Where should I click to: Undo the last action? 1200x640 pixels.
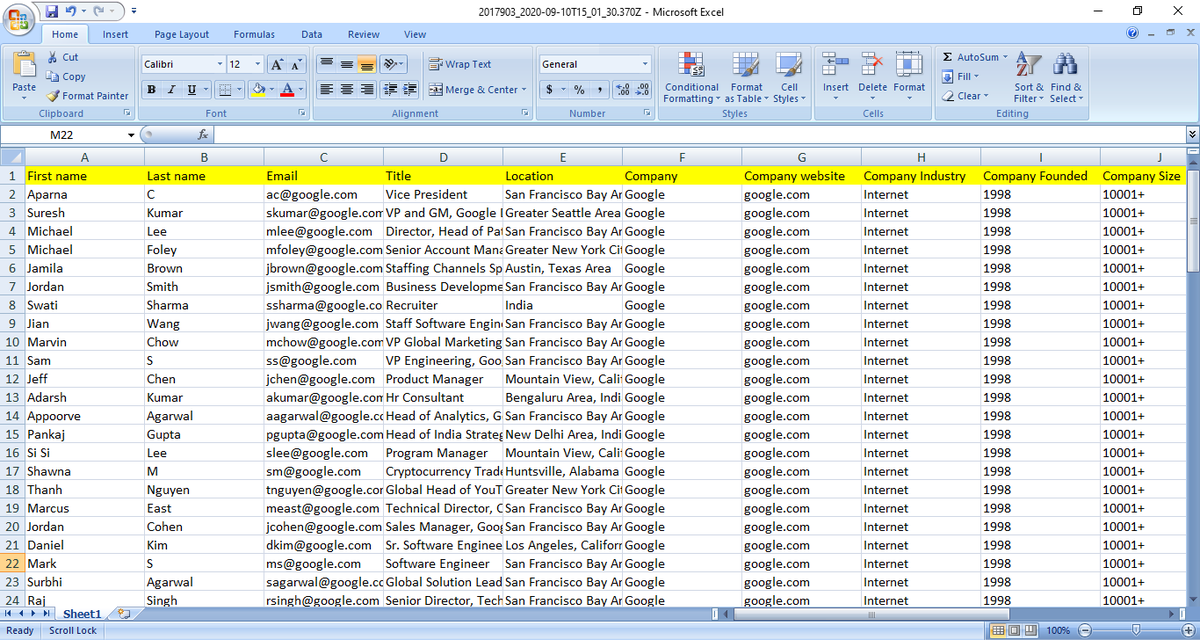[x=73, y=11]
